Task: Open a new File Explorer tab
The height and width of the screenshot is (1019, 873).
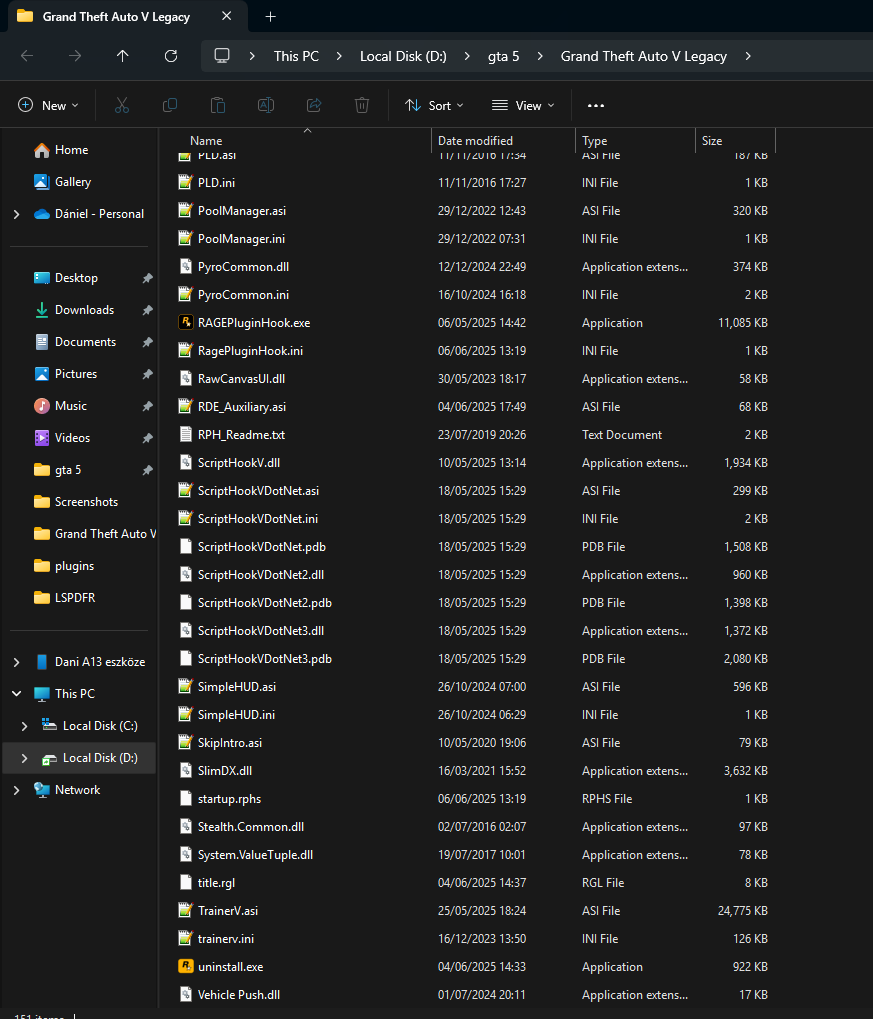Action: tap(271, 17)
